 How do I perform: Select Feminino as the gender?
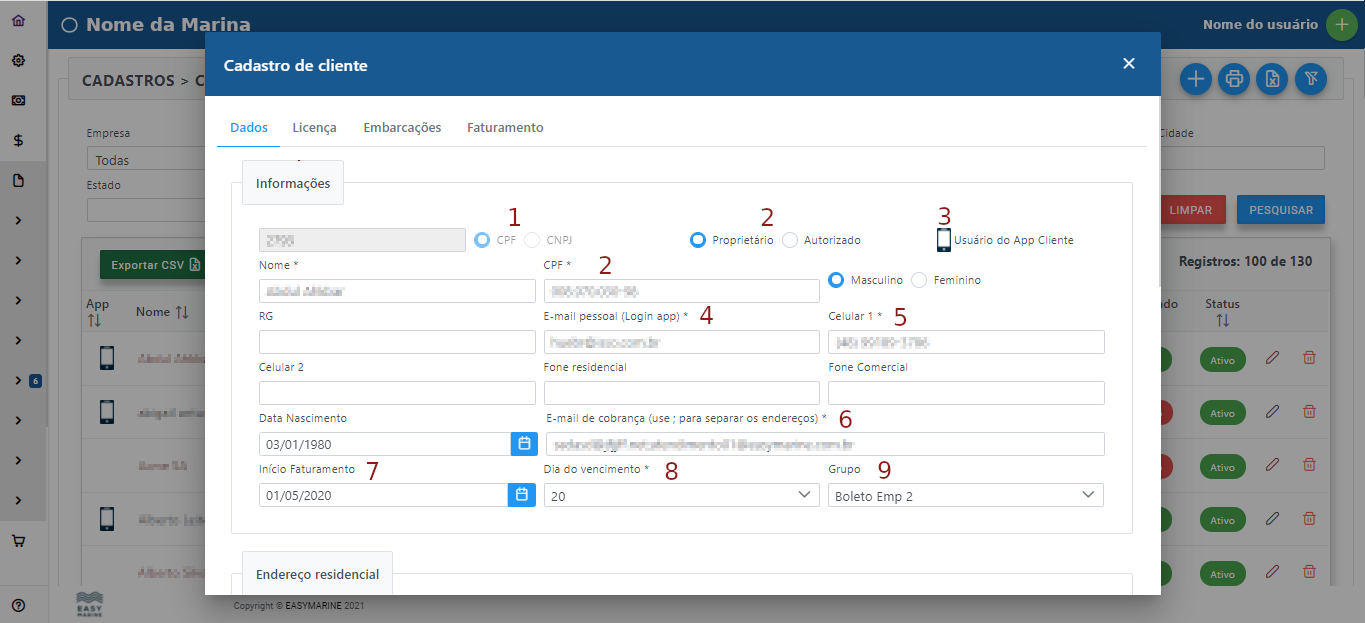click(x=920, y=280)
